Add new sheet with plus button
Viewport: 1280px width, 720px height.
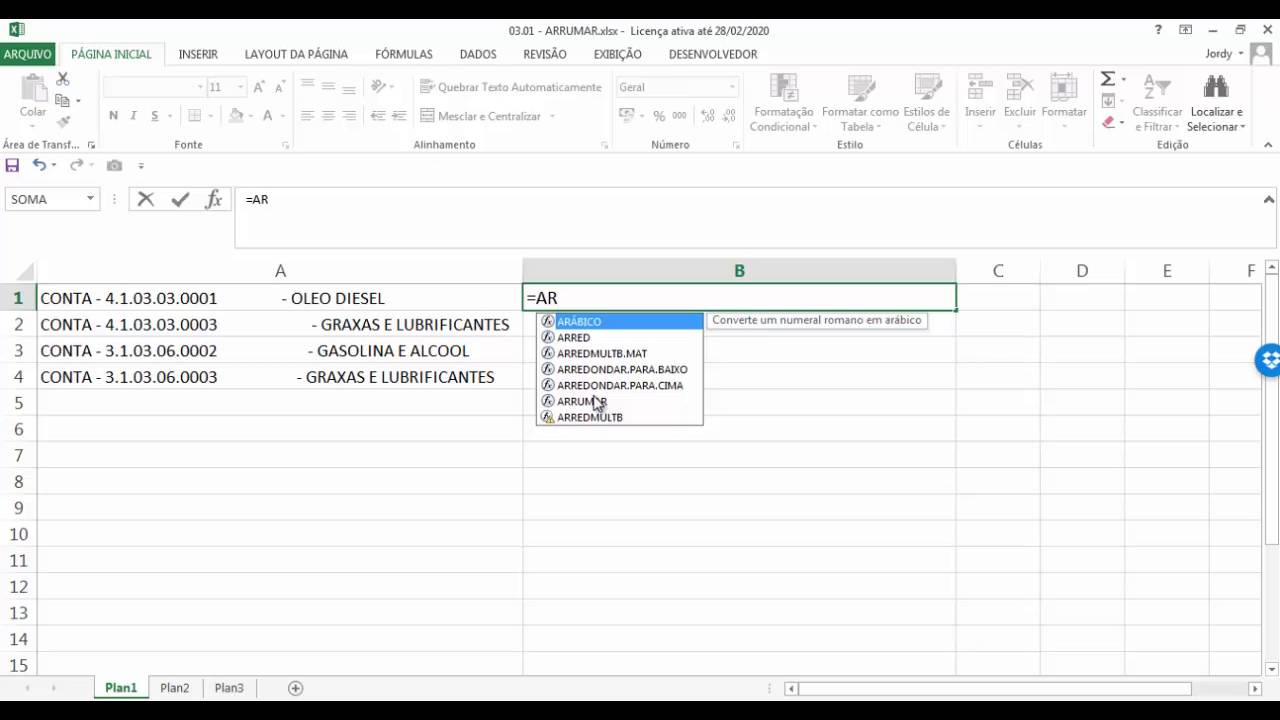pyautogui.click(x=295, y=688)
